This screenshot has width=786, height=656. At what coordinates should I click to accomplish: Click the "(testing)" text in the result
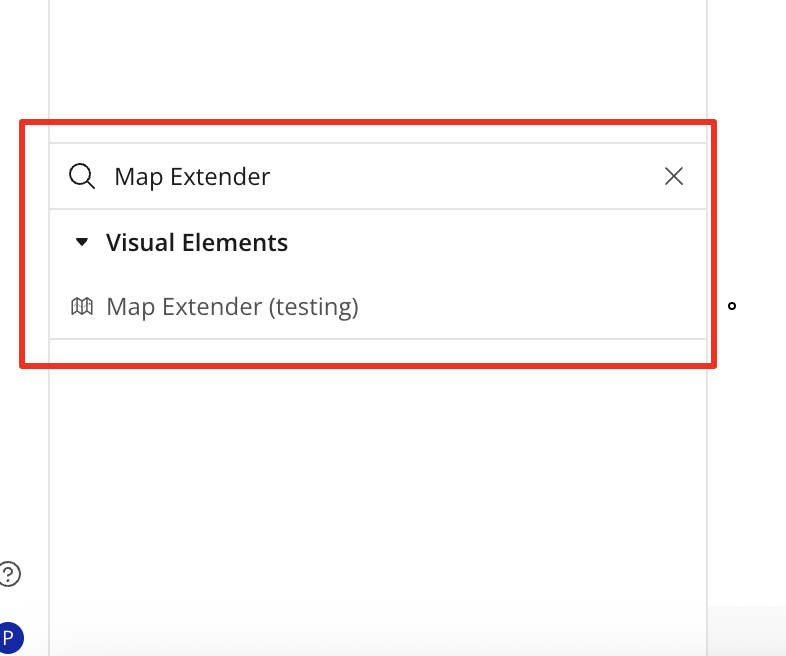pos(312,307)
